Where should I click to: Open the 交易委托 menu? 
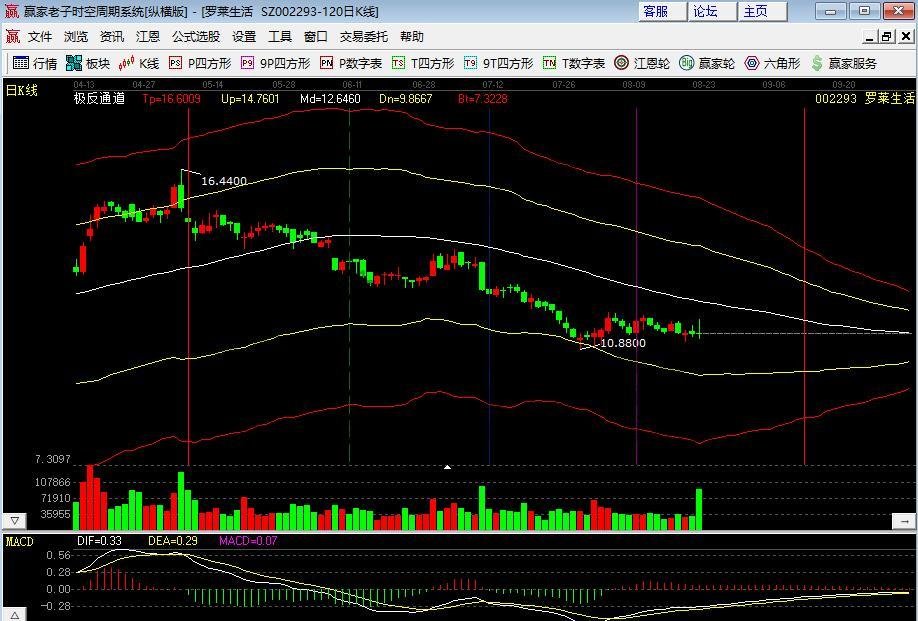[364, 37]
